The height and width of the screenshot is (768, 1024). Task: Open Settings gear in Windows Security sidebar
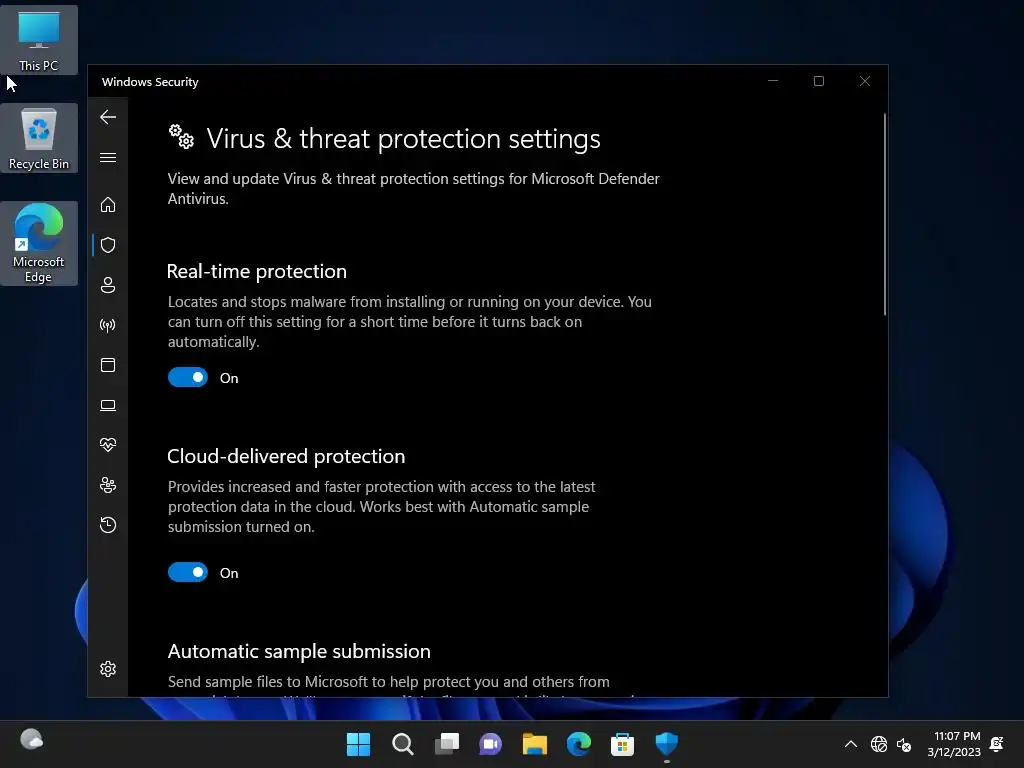[x=108, y=669]
